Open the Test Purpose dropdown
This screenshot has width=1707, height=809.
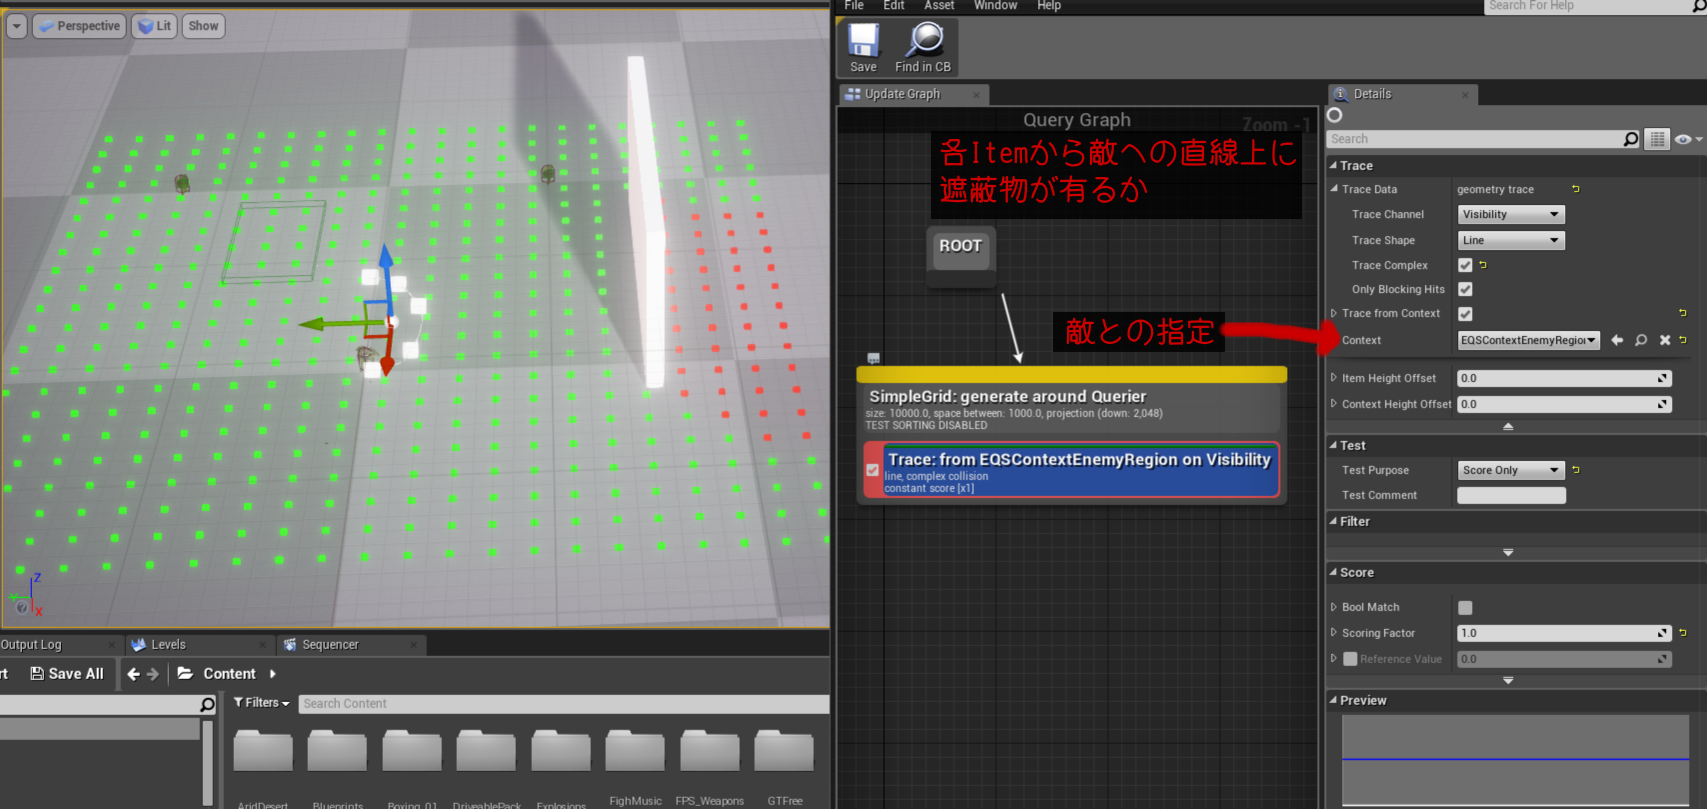click(x=1510, y=470)
